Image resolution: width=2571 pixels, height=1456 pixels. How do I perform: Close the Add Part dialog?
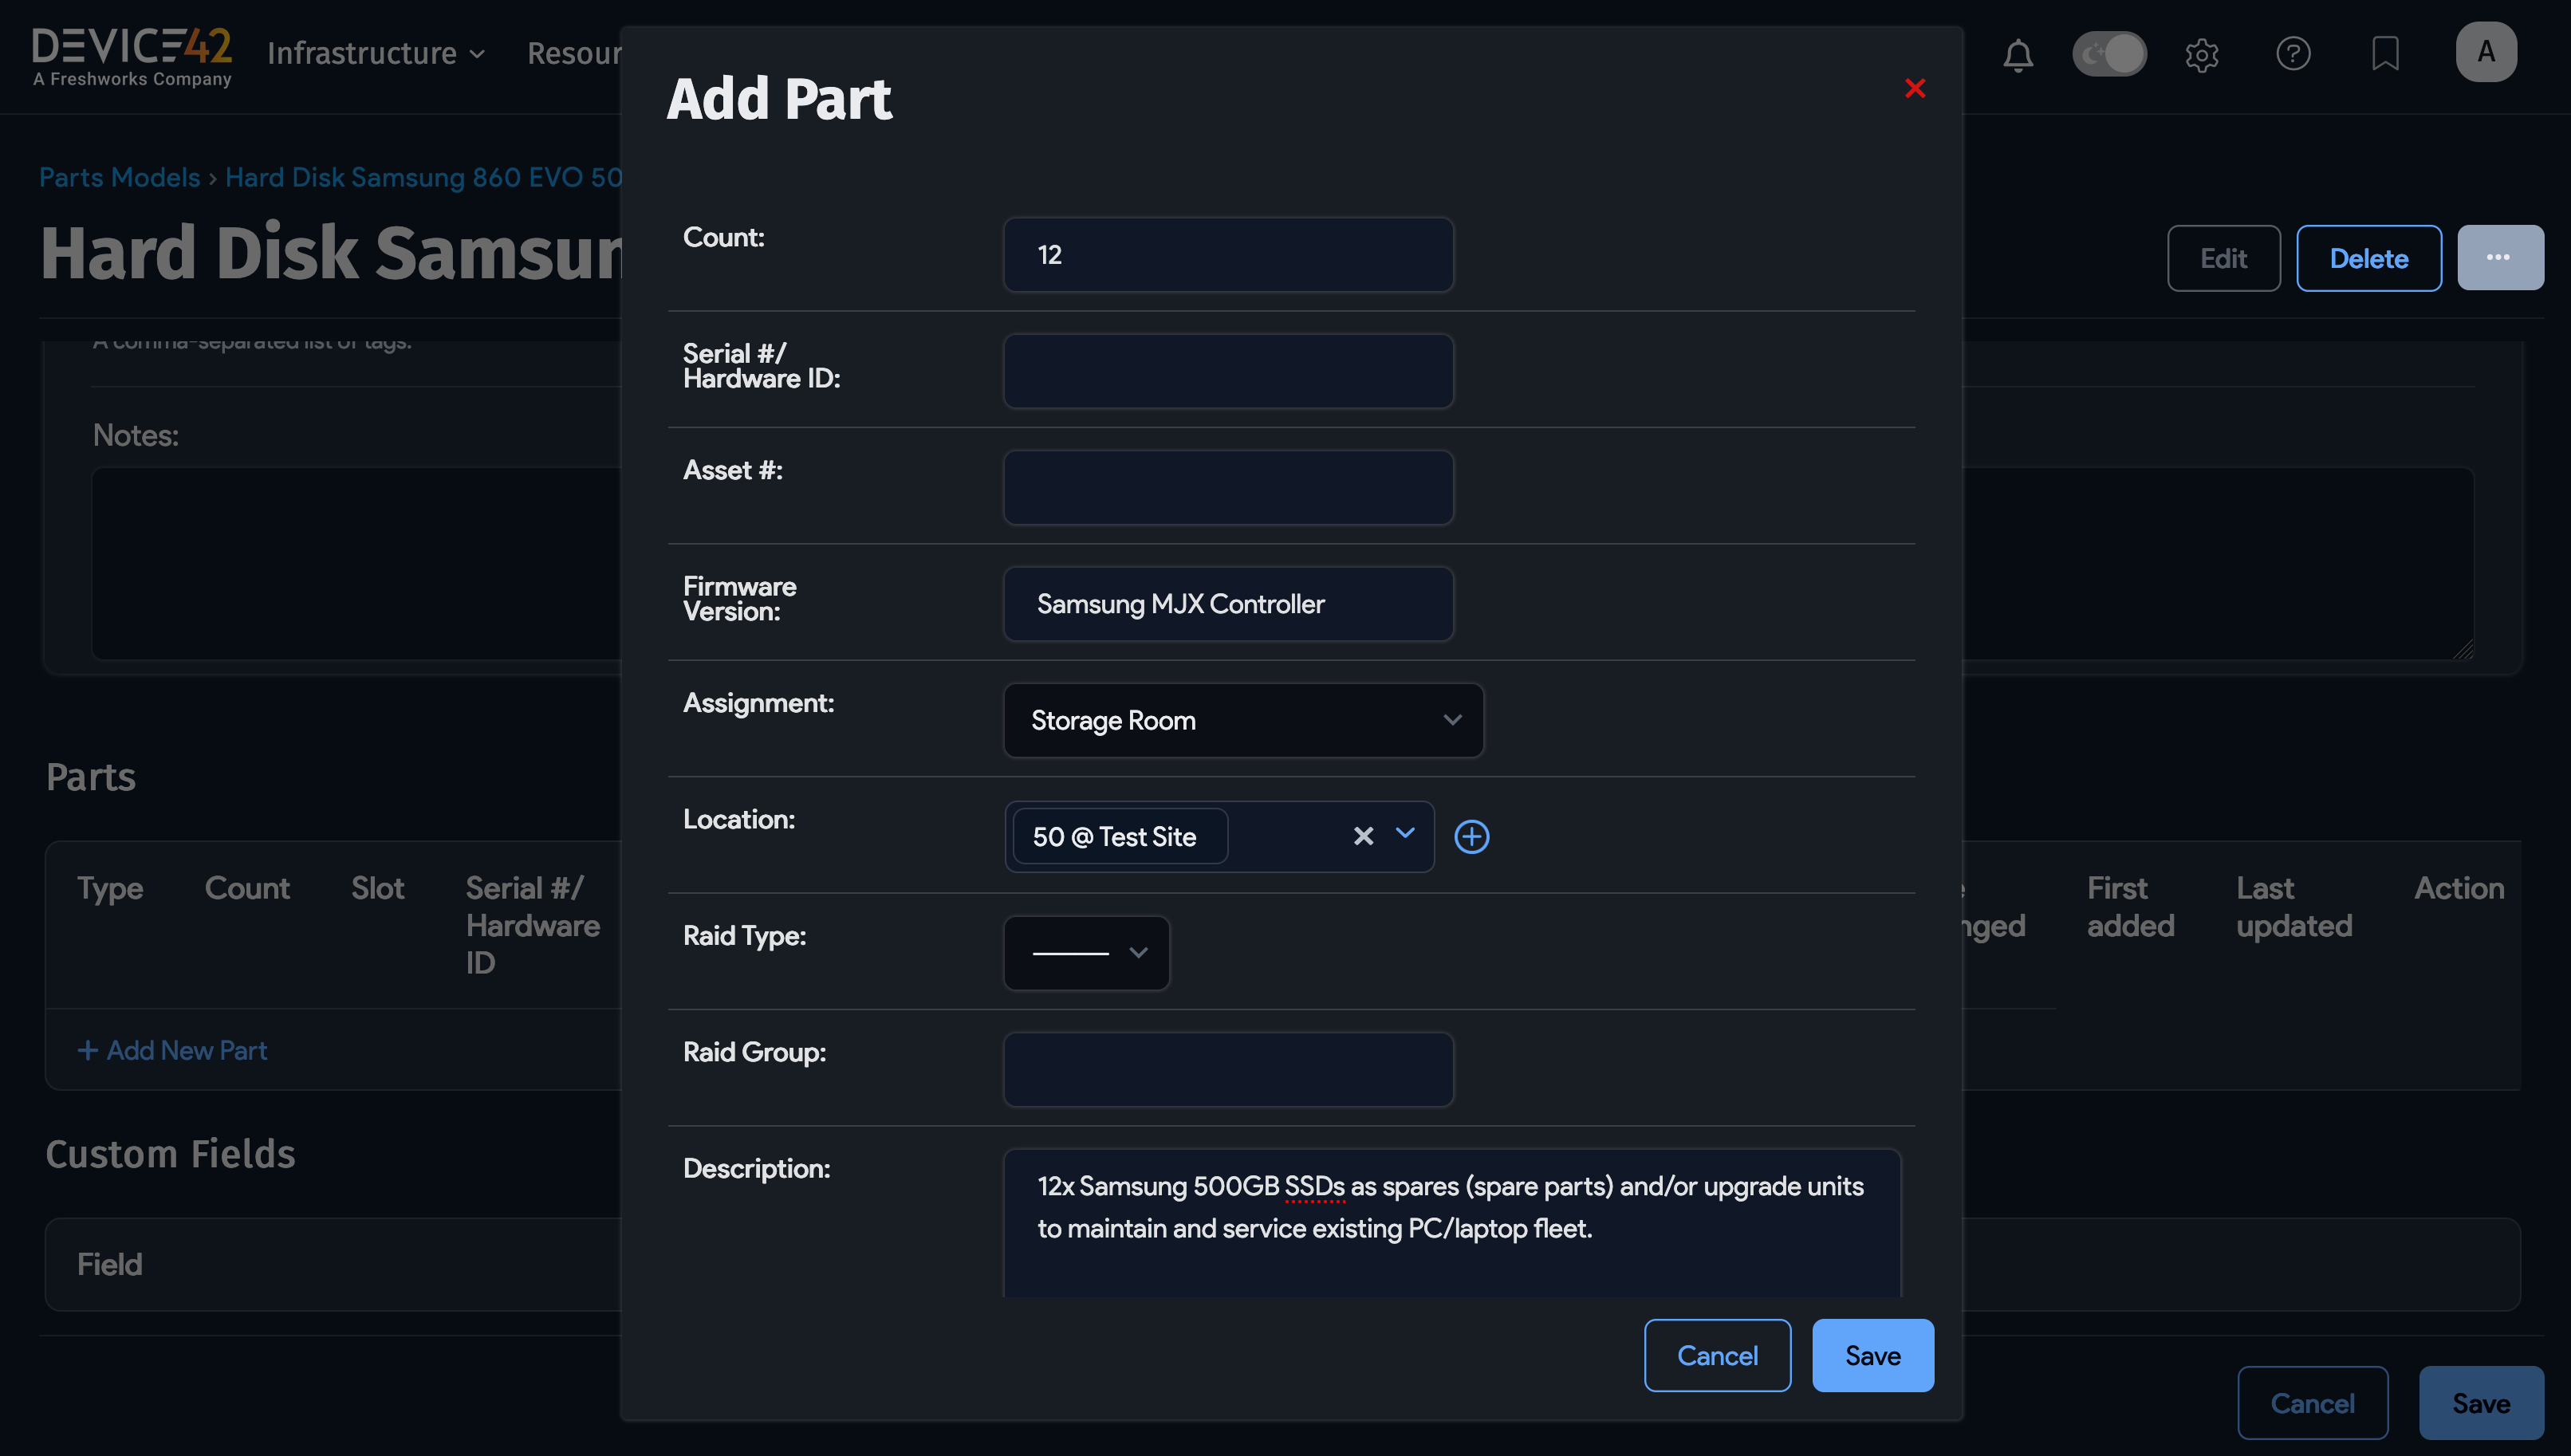[1915, 89]
